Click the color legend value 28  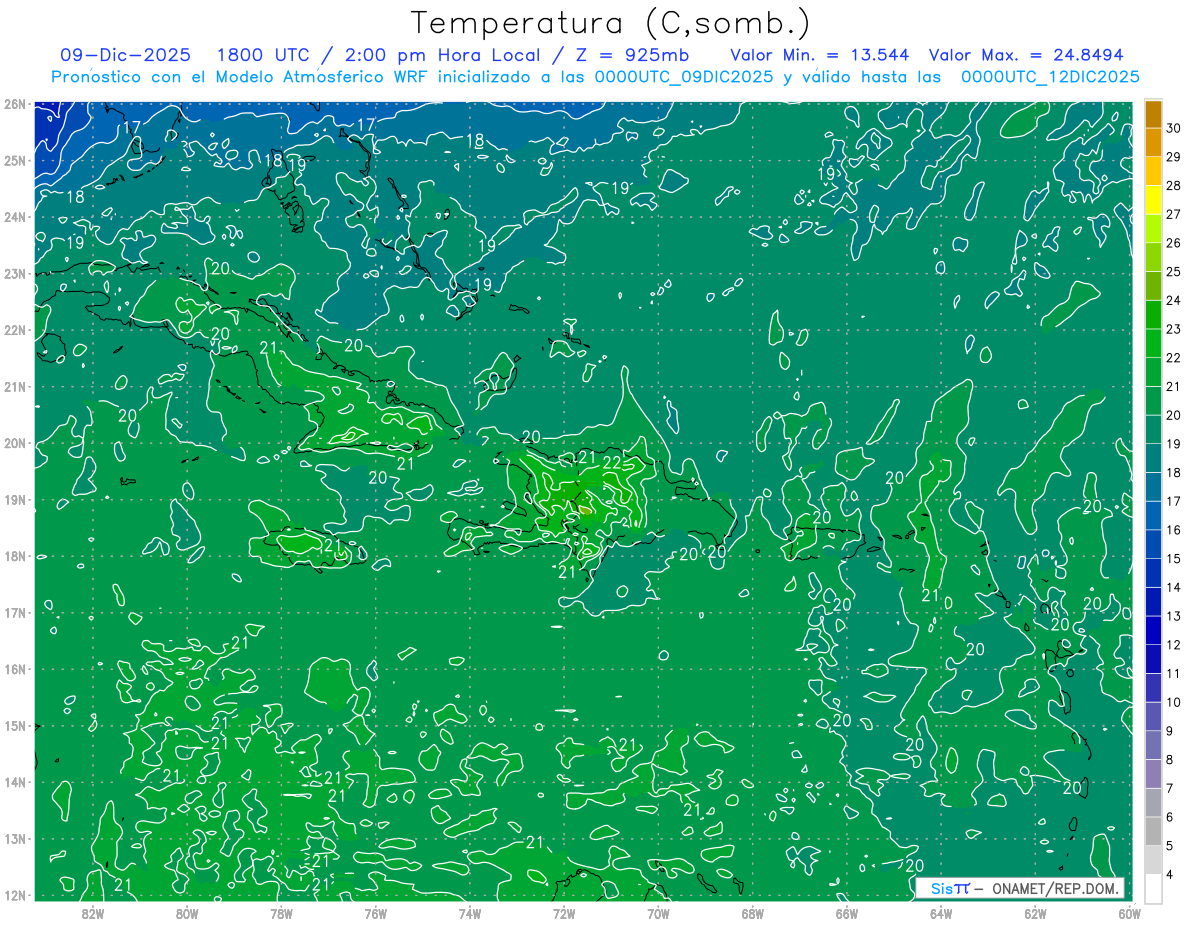click(x=1174, y=185)
